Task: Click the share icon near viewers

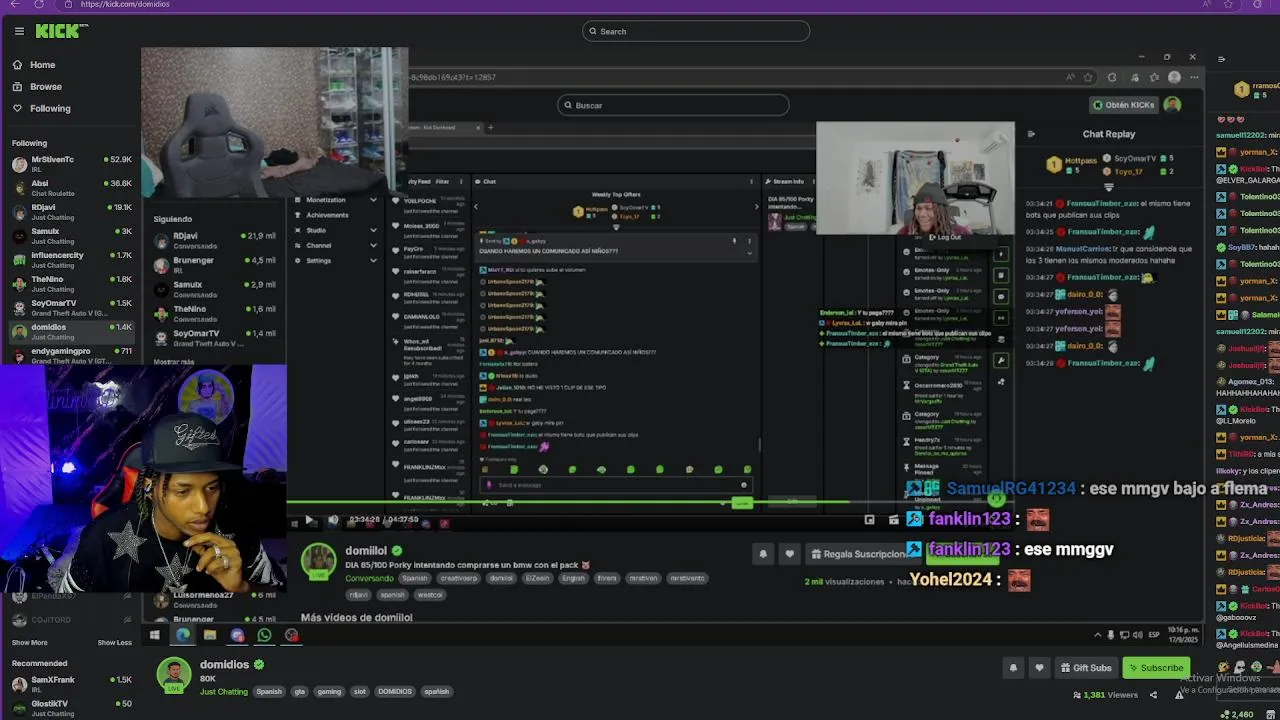Action: point(1153,695)
